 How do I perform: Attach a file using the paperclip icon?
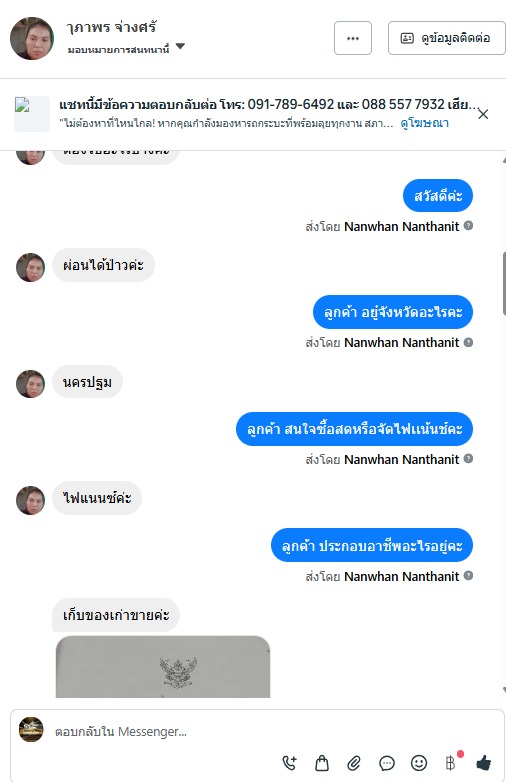(354, 763)
